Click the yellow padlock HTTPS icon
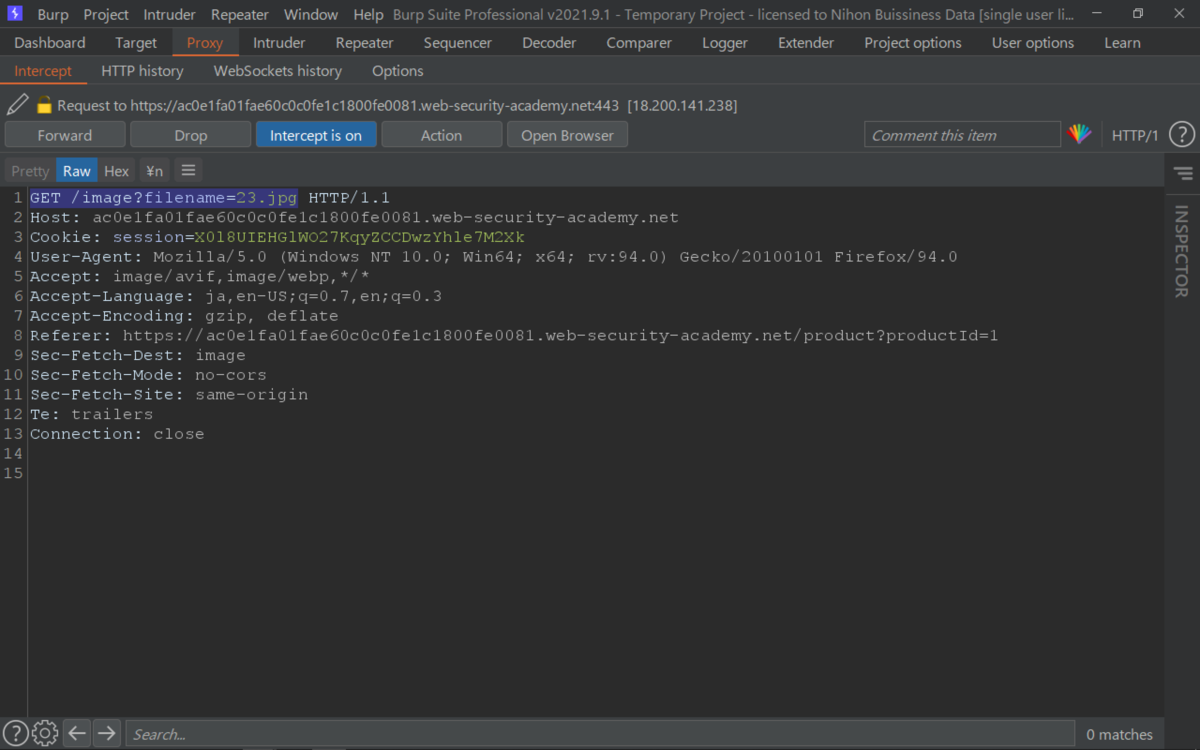 [x=44, y=105]
